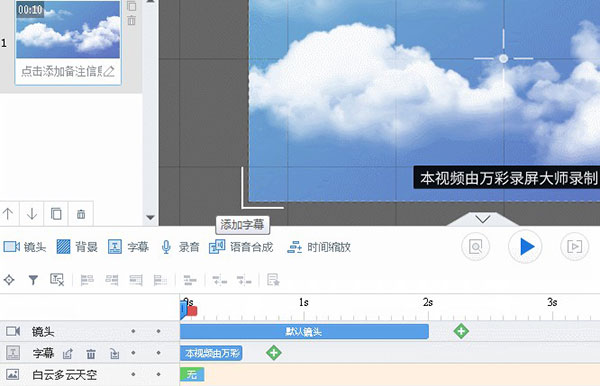Play the video with blue play button

[525, 246]
